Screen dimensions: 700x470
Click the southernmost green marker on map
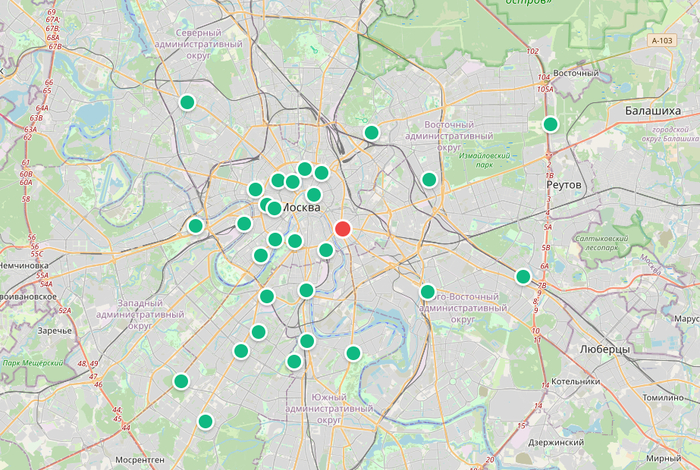(x=205, y=421)
